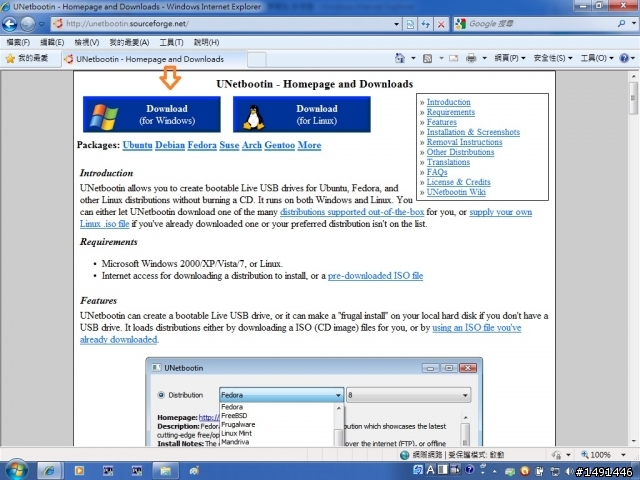Open the 編輯(E) menu
The image size is (640, 480).
click(52, 42)
